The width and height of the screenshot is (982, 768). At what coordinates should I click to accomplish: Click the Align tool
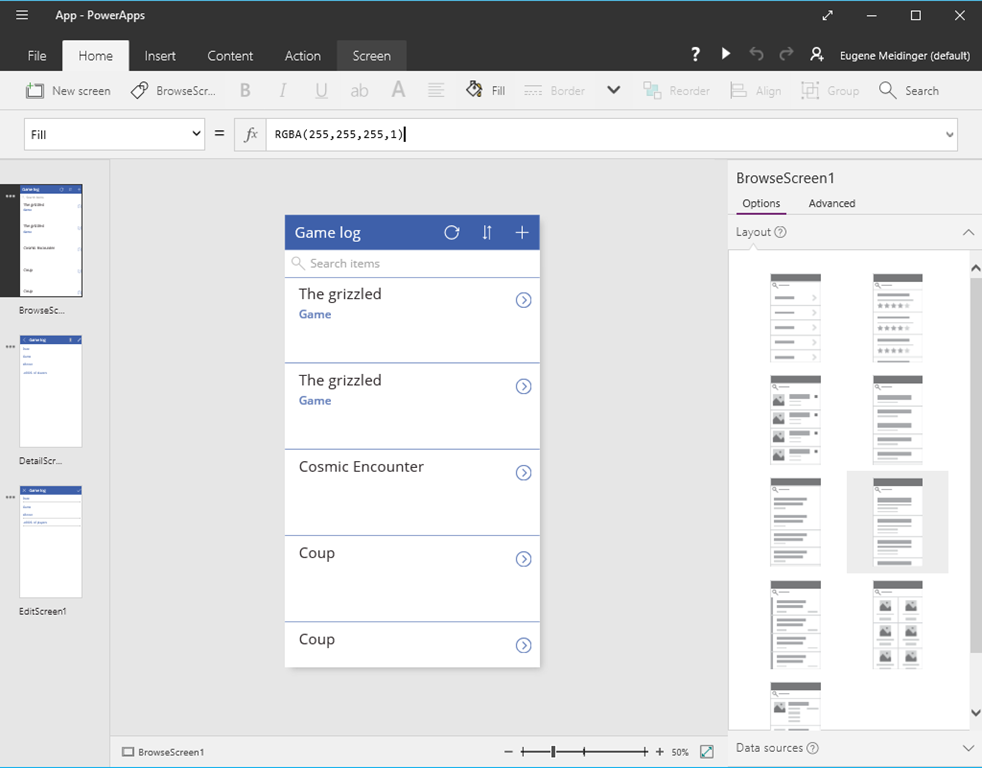tap(755, 91)
